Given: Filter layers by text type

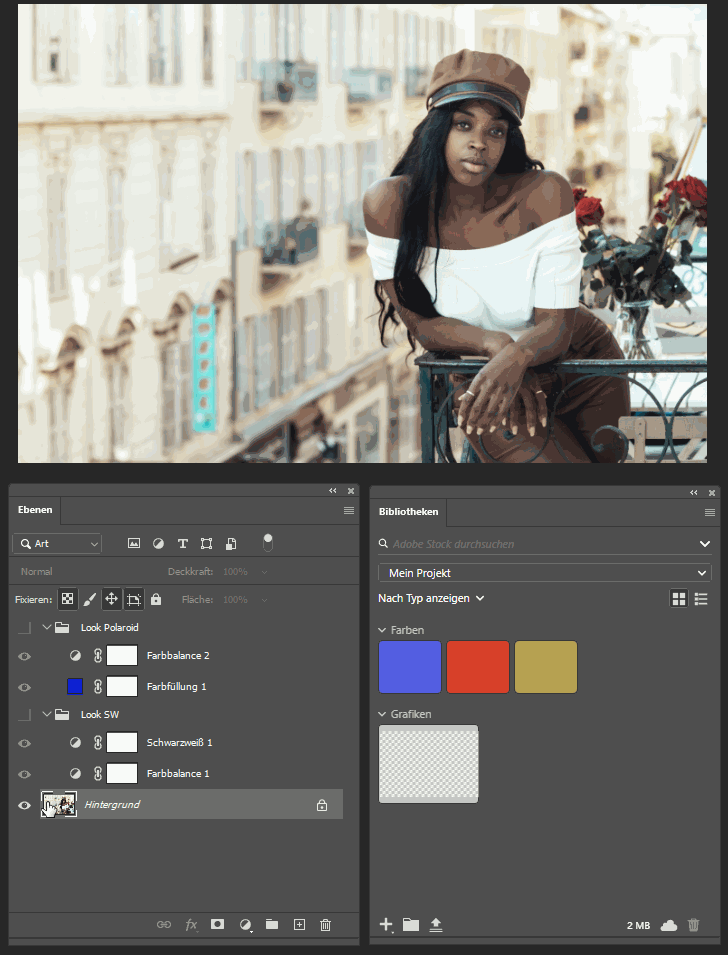Looking at the screenshot, I should [x=183, y=544].
